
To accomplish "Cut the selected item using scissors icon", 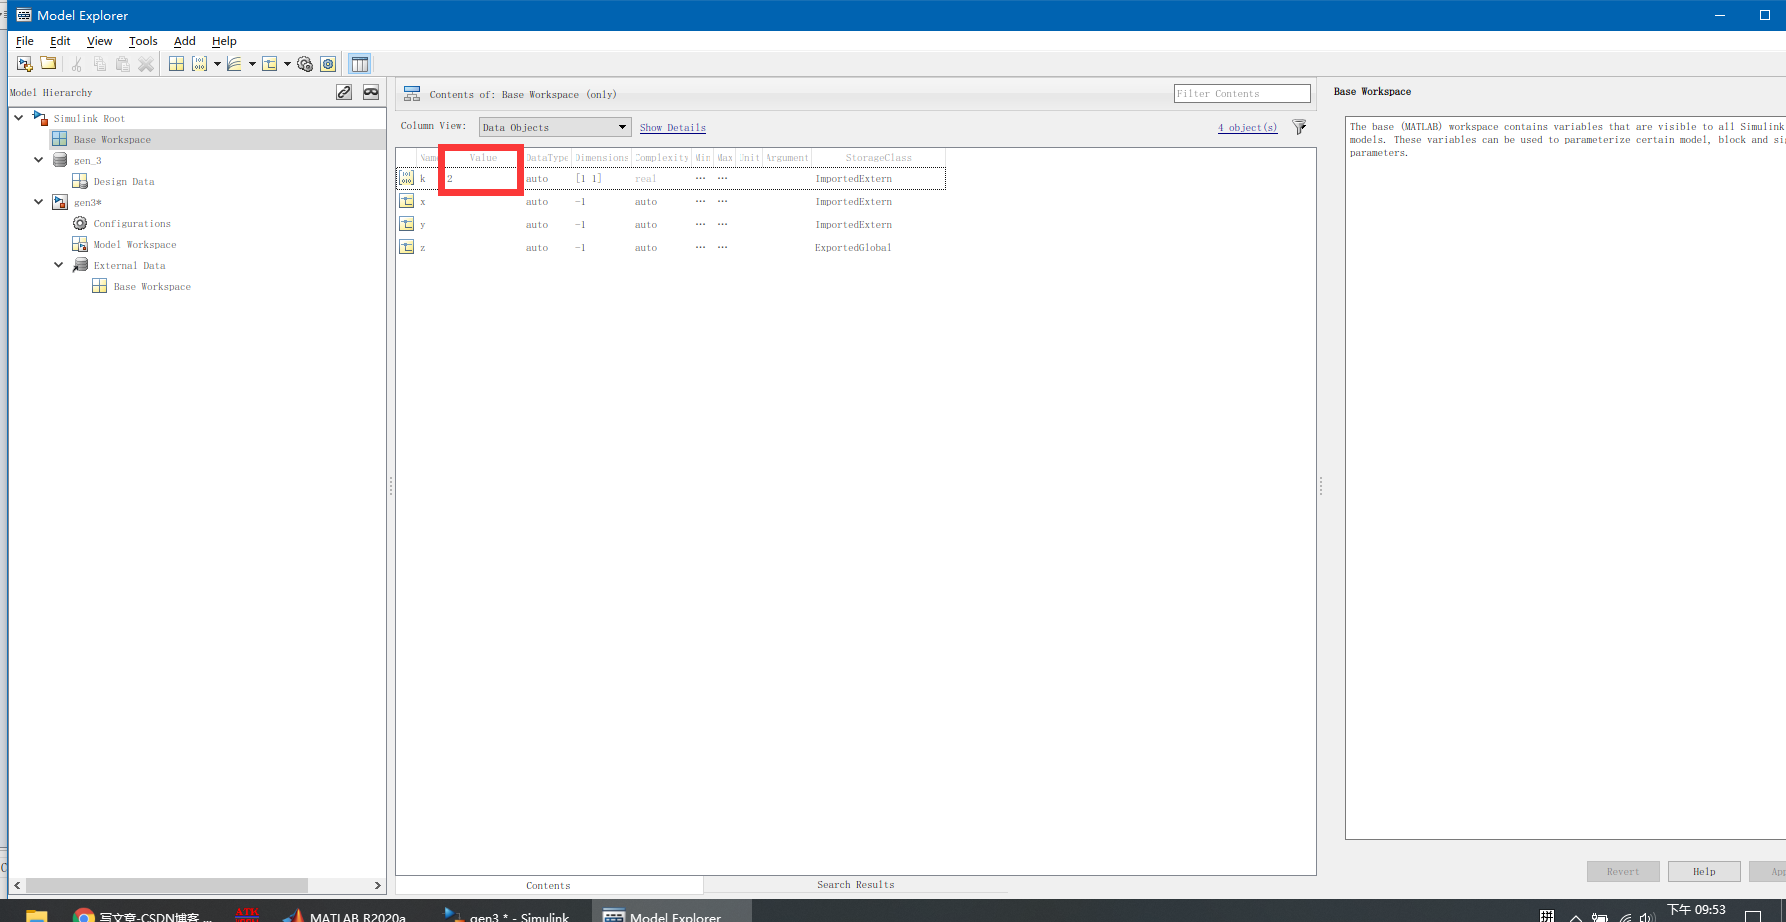I will click(75, 63).
